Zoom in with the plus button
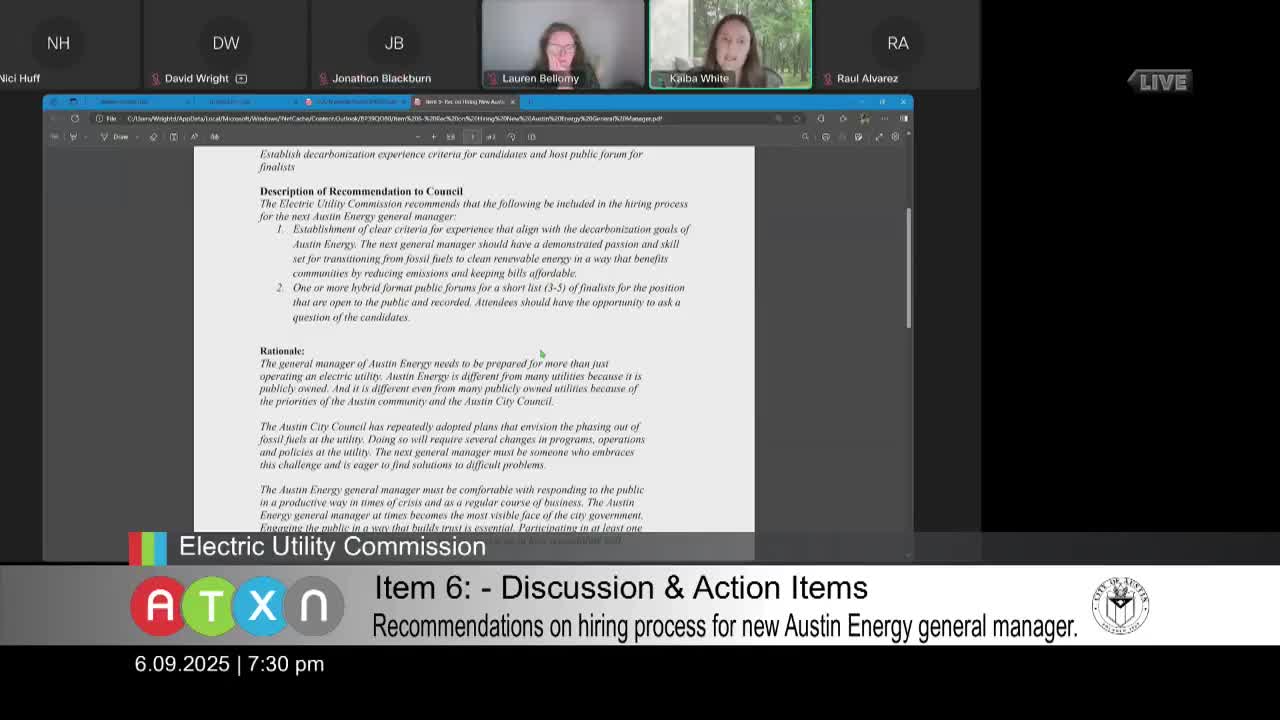This screenshot has height=720, width=1280. click(x=434, y=137)
